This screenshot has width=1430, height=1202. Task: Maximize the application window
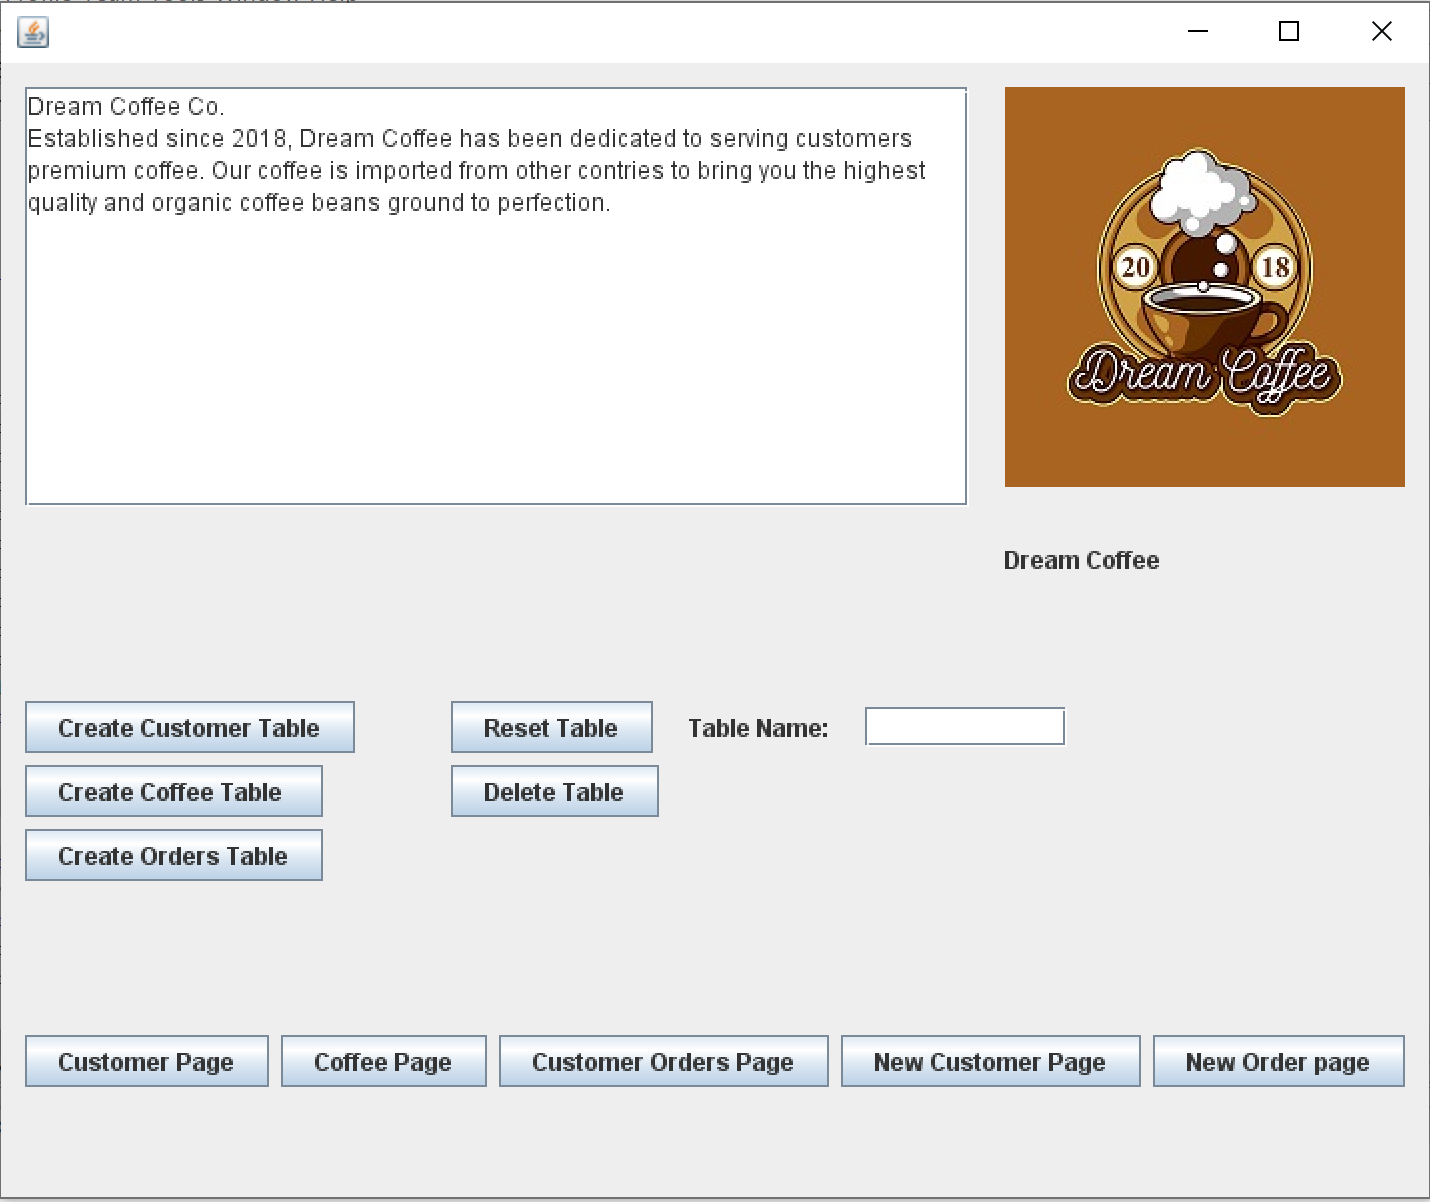click(x=1289, y=32)
